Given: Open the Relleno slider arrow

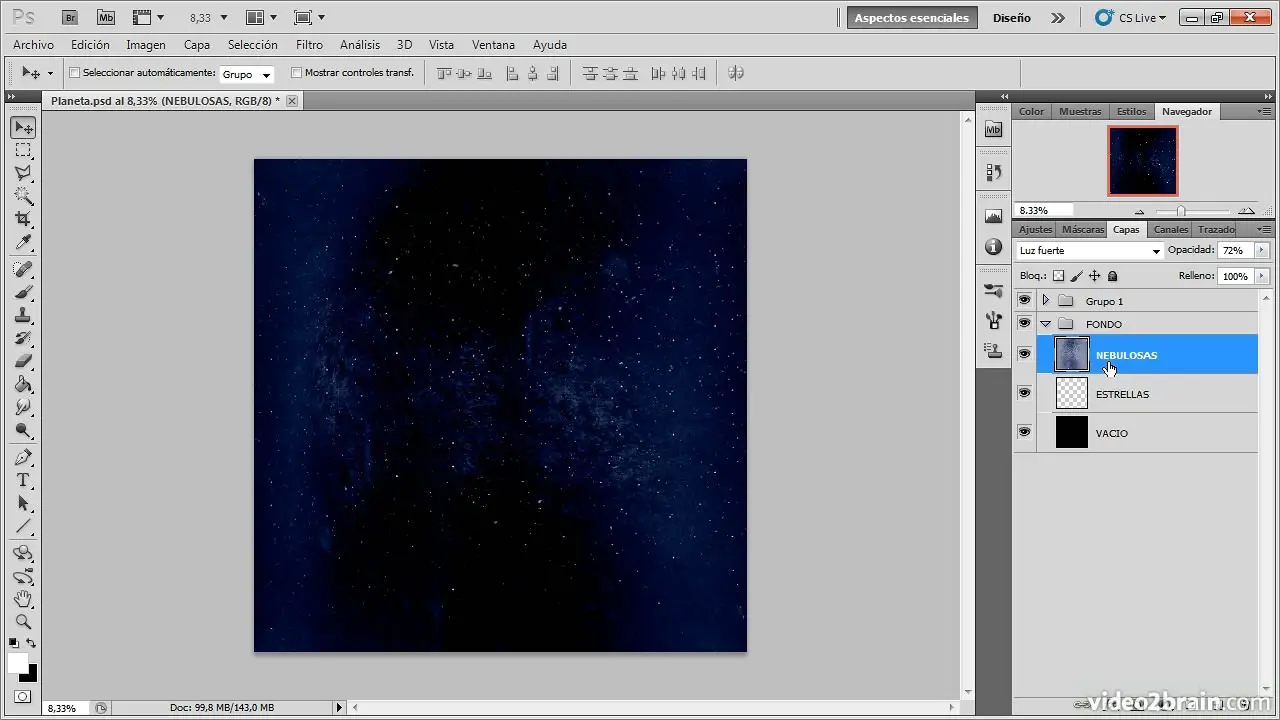Looking at the screenshot, I should (1262, 276).
